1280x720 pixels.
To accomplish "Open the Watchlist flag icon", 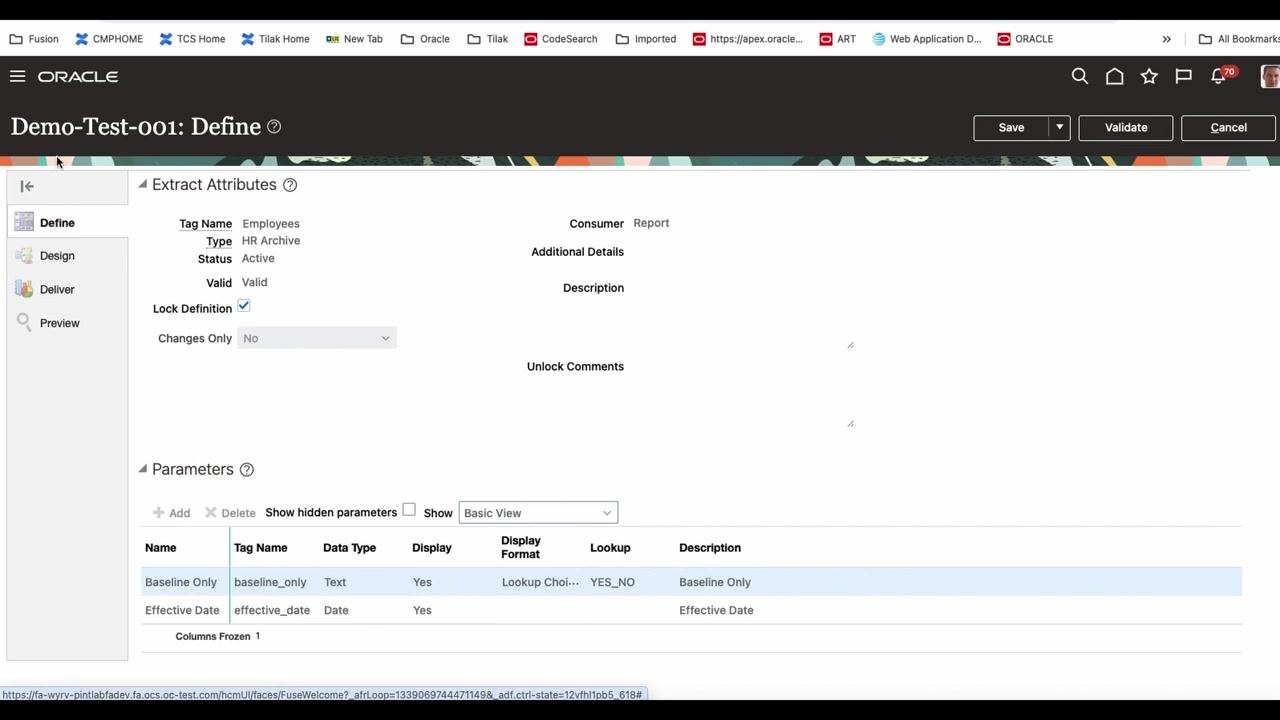I will pos(1183,76).
